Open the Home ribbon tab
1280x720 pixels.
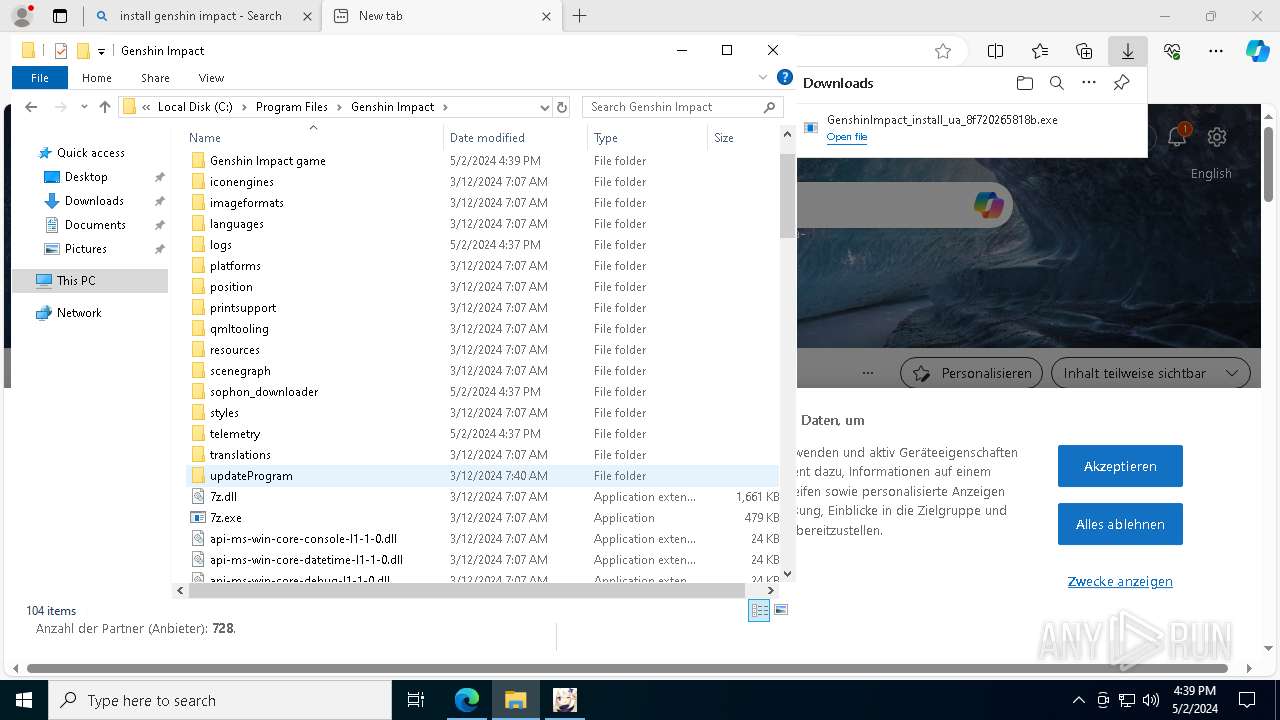(x=97, y=78)
